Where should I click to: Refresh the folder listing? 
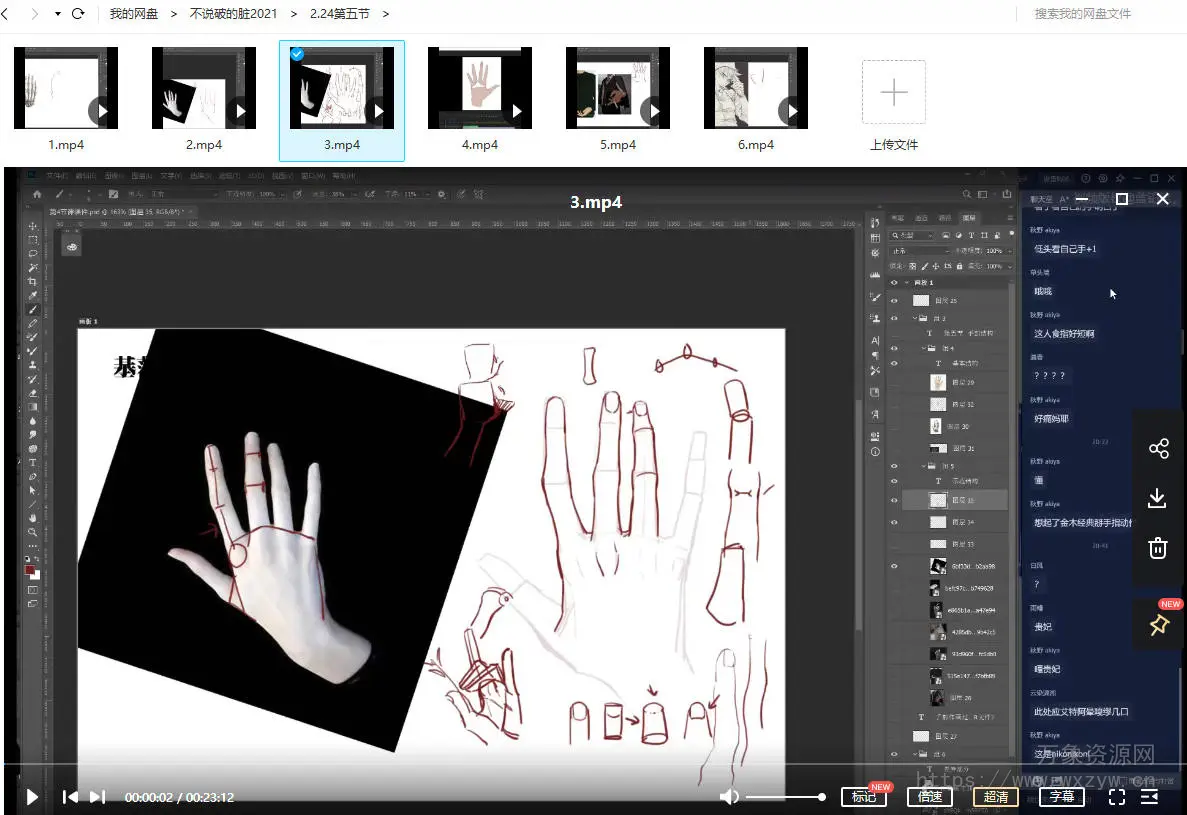78,14
